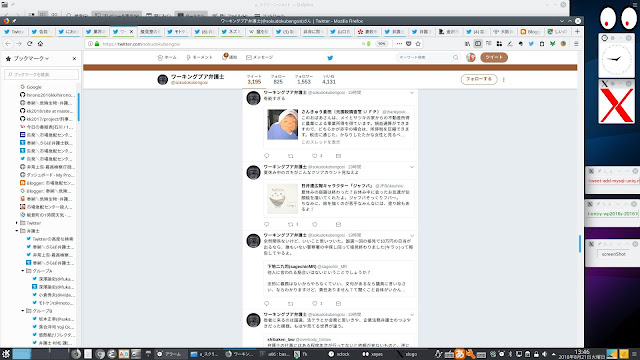Open the ホーム navigation item

pyautogui.click(x=167, y=58)
